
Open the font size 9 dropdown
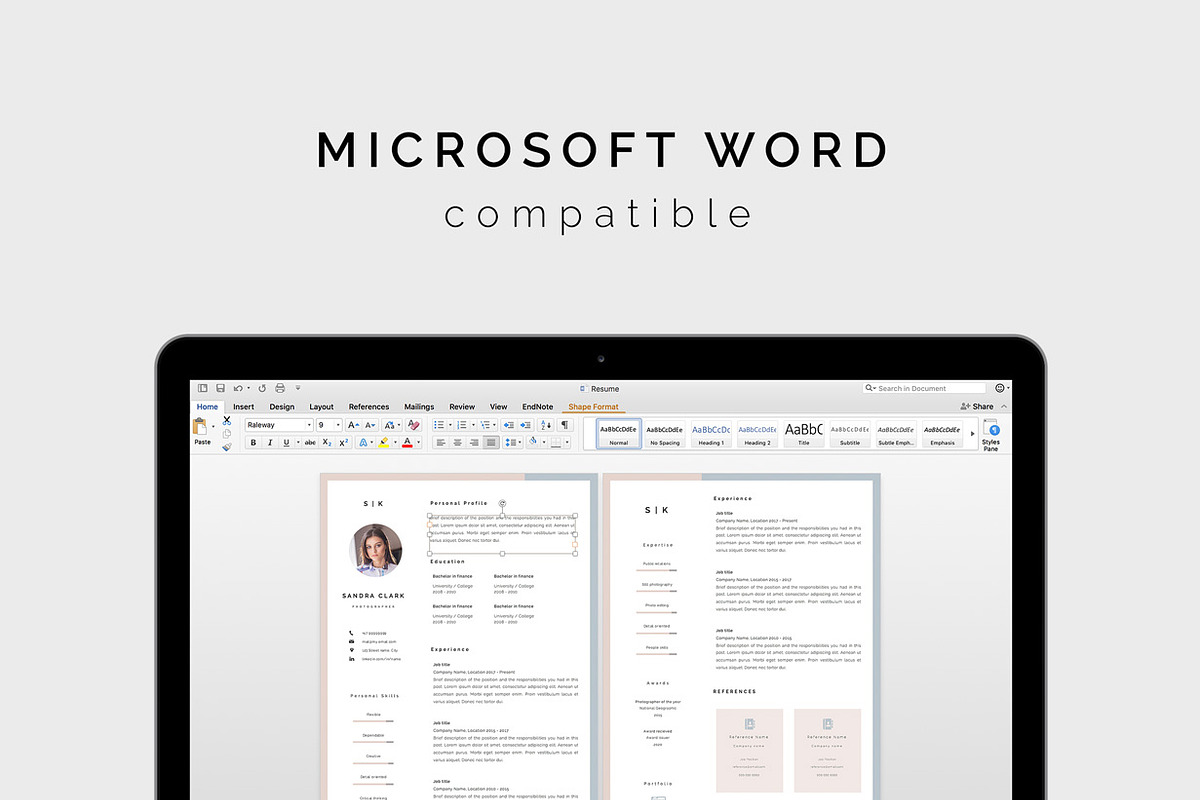(x=338, y=425)
